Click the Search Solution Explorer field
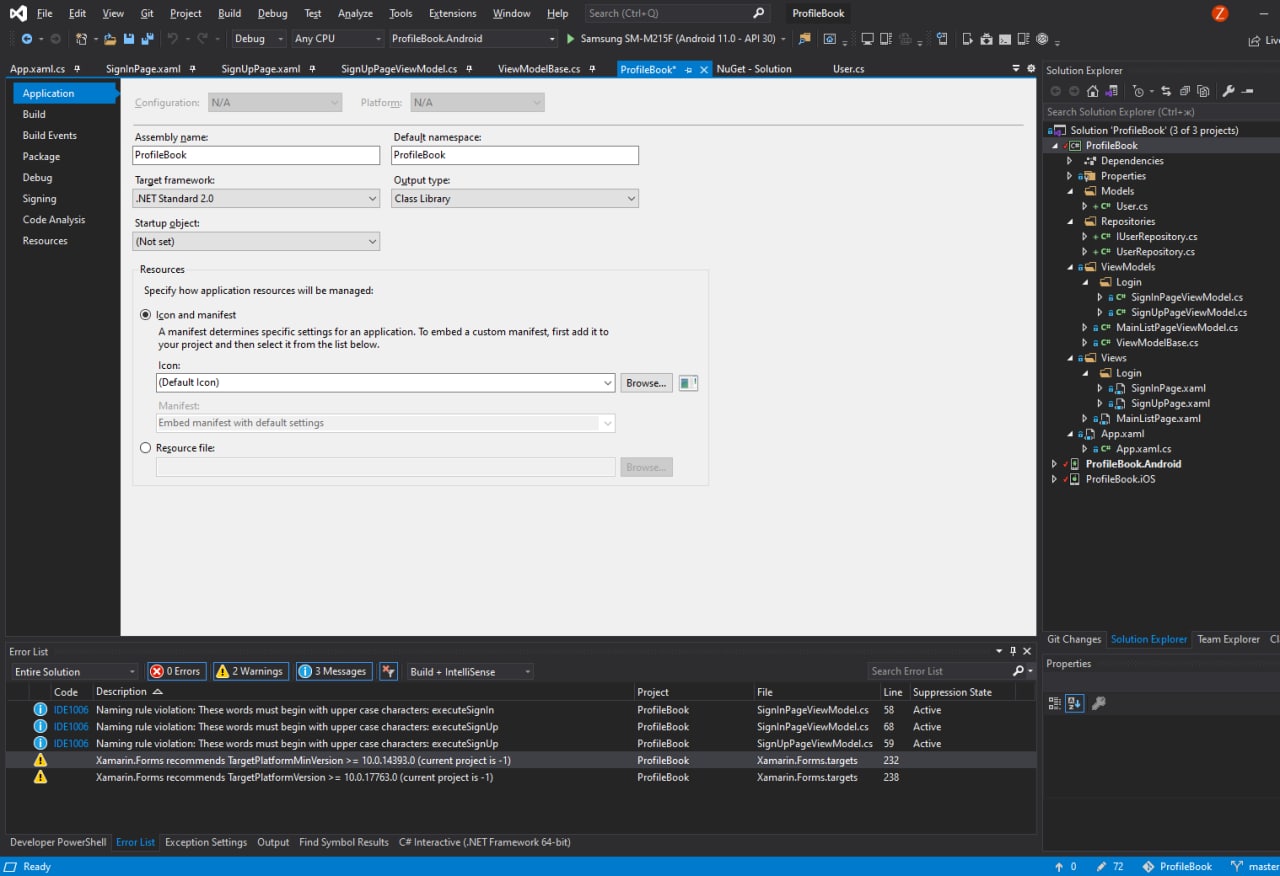 (x=1160, y=112)
